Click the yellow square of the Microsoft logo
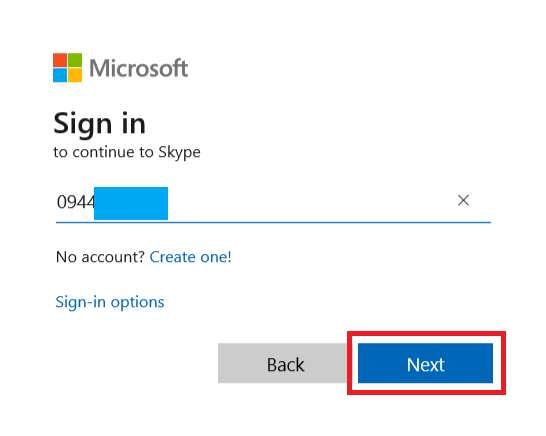 (75, 75)
